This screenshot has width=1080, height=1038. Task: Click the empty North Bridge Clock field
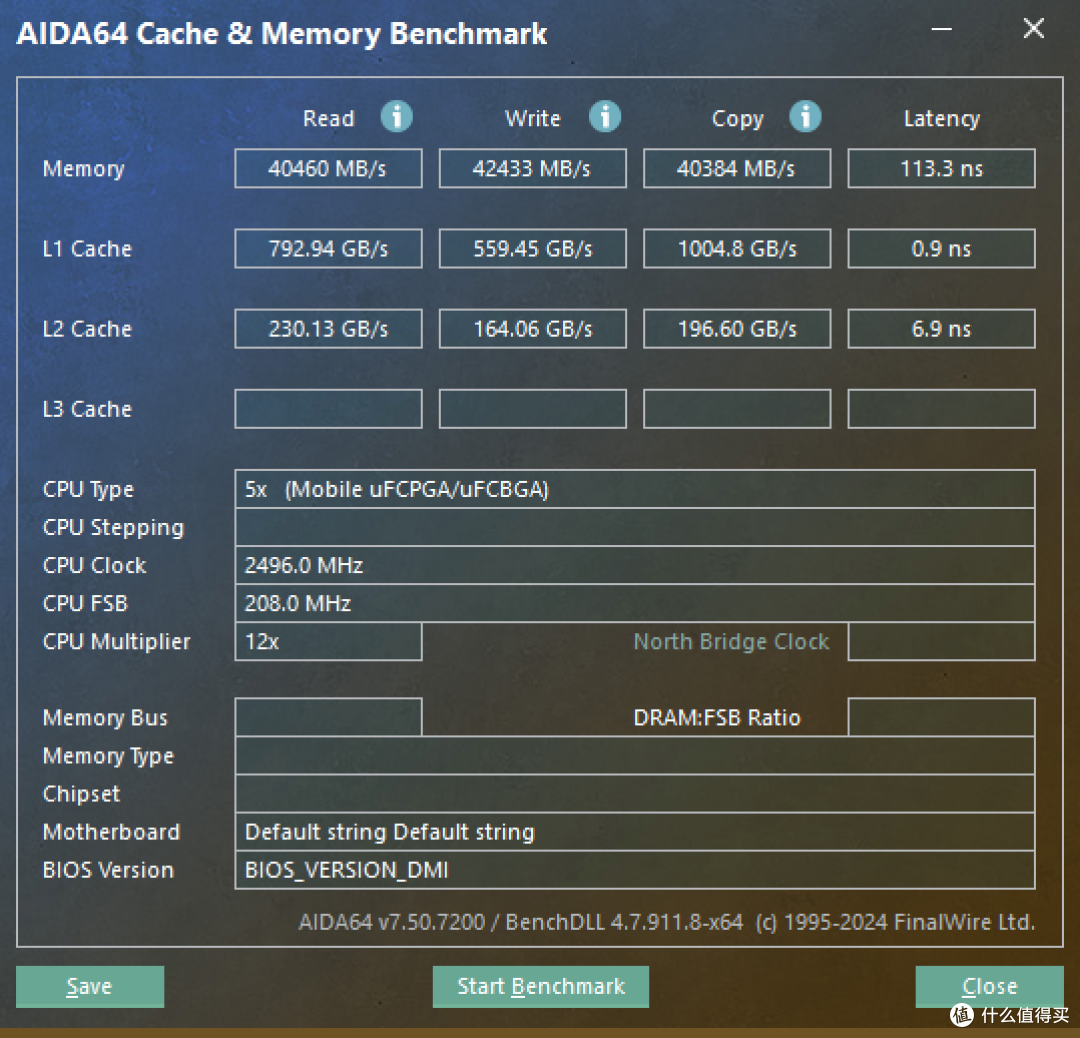[x=942, y=641]
